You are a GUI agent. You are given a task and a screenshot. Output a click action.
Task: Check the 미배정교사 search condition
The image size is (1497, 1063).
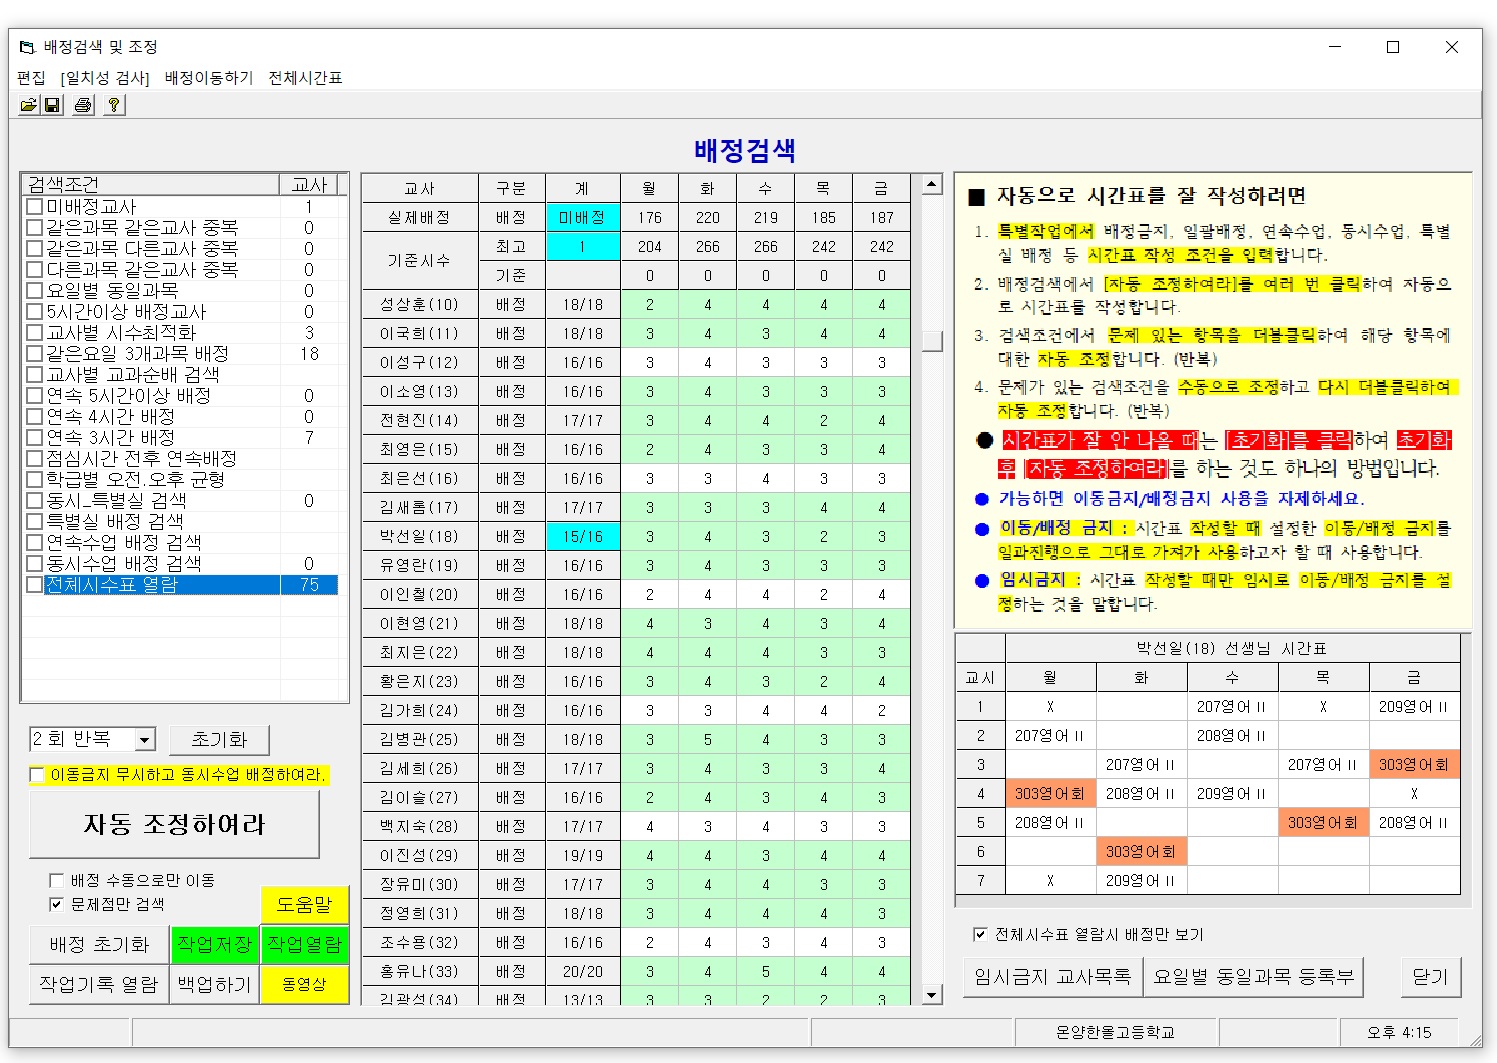point(35,207)
